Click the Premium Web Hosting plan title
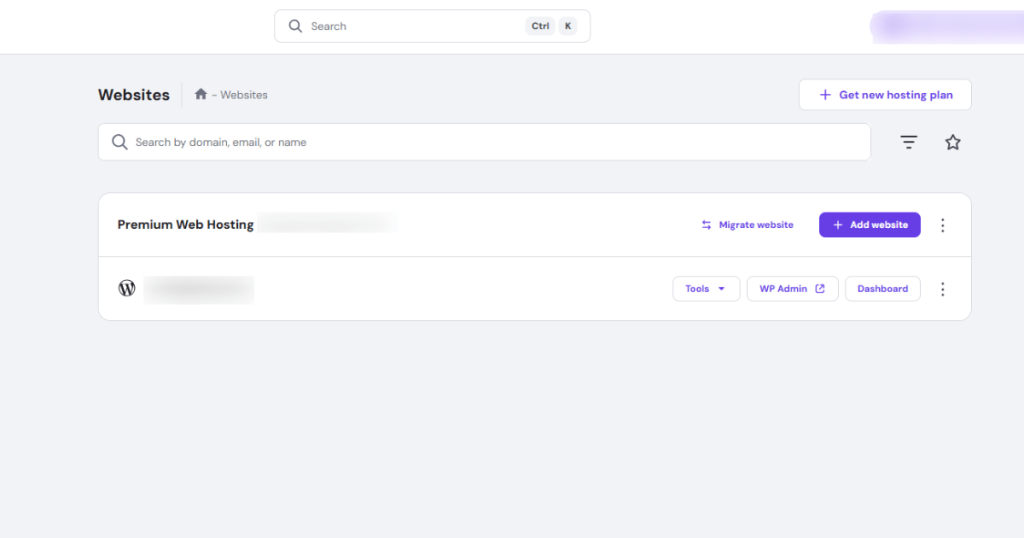 185,225
